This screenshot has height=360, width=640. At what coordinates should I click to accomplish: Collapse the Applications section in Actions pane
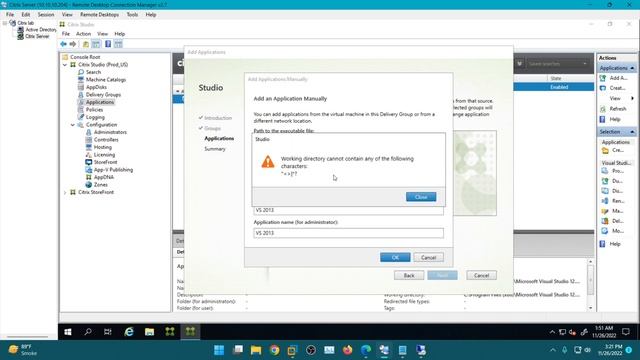(x=632, y=68)
